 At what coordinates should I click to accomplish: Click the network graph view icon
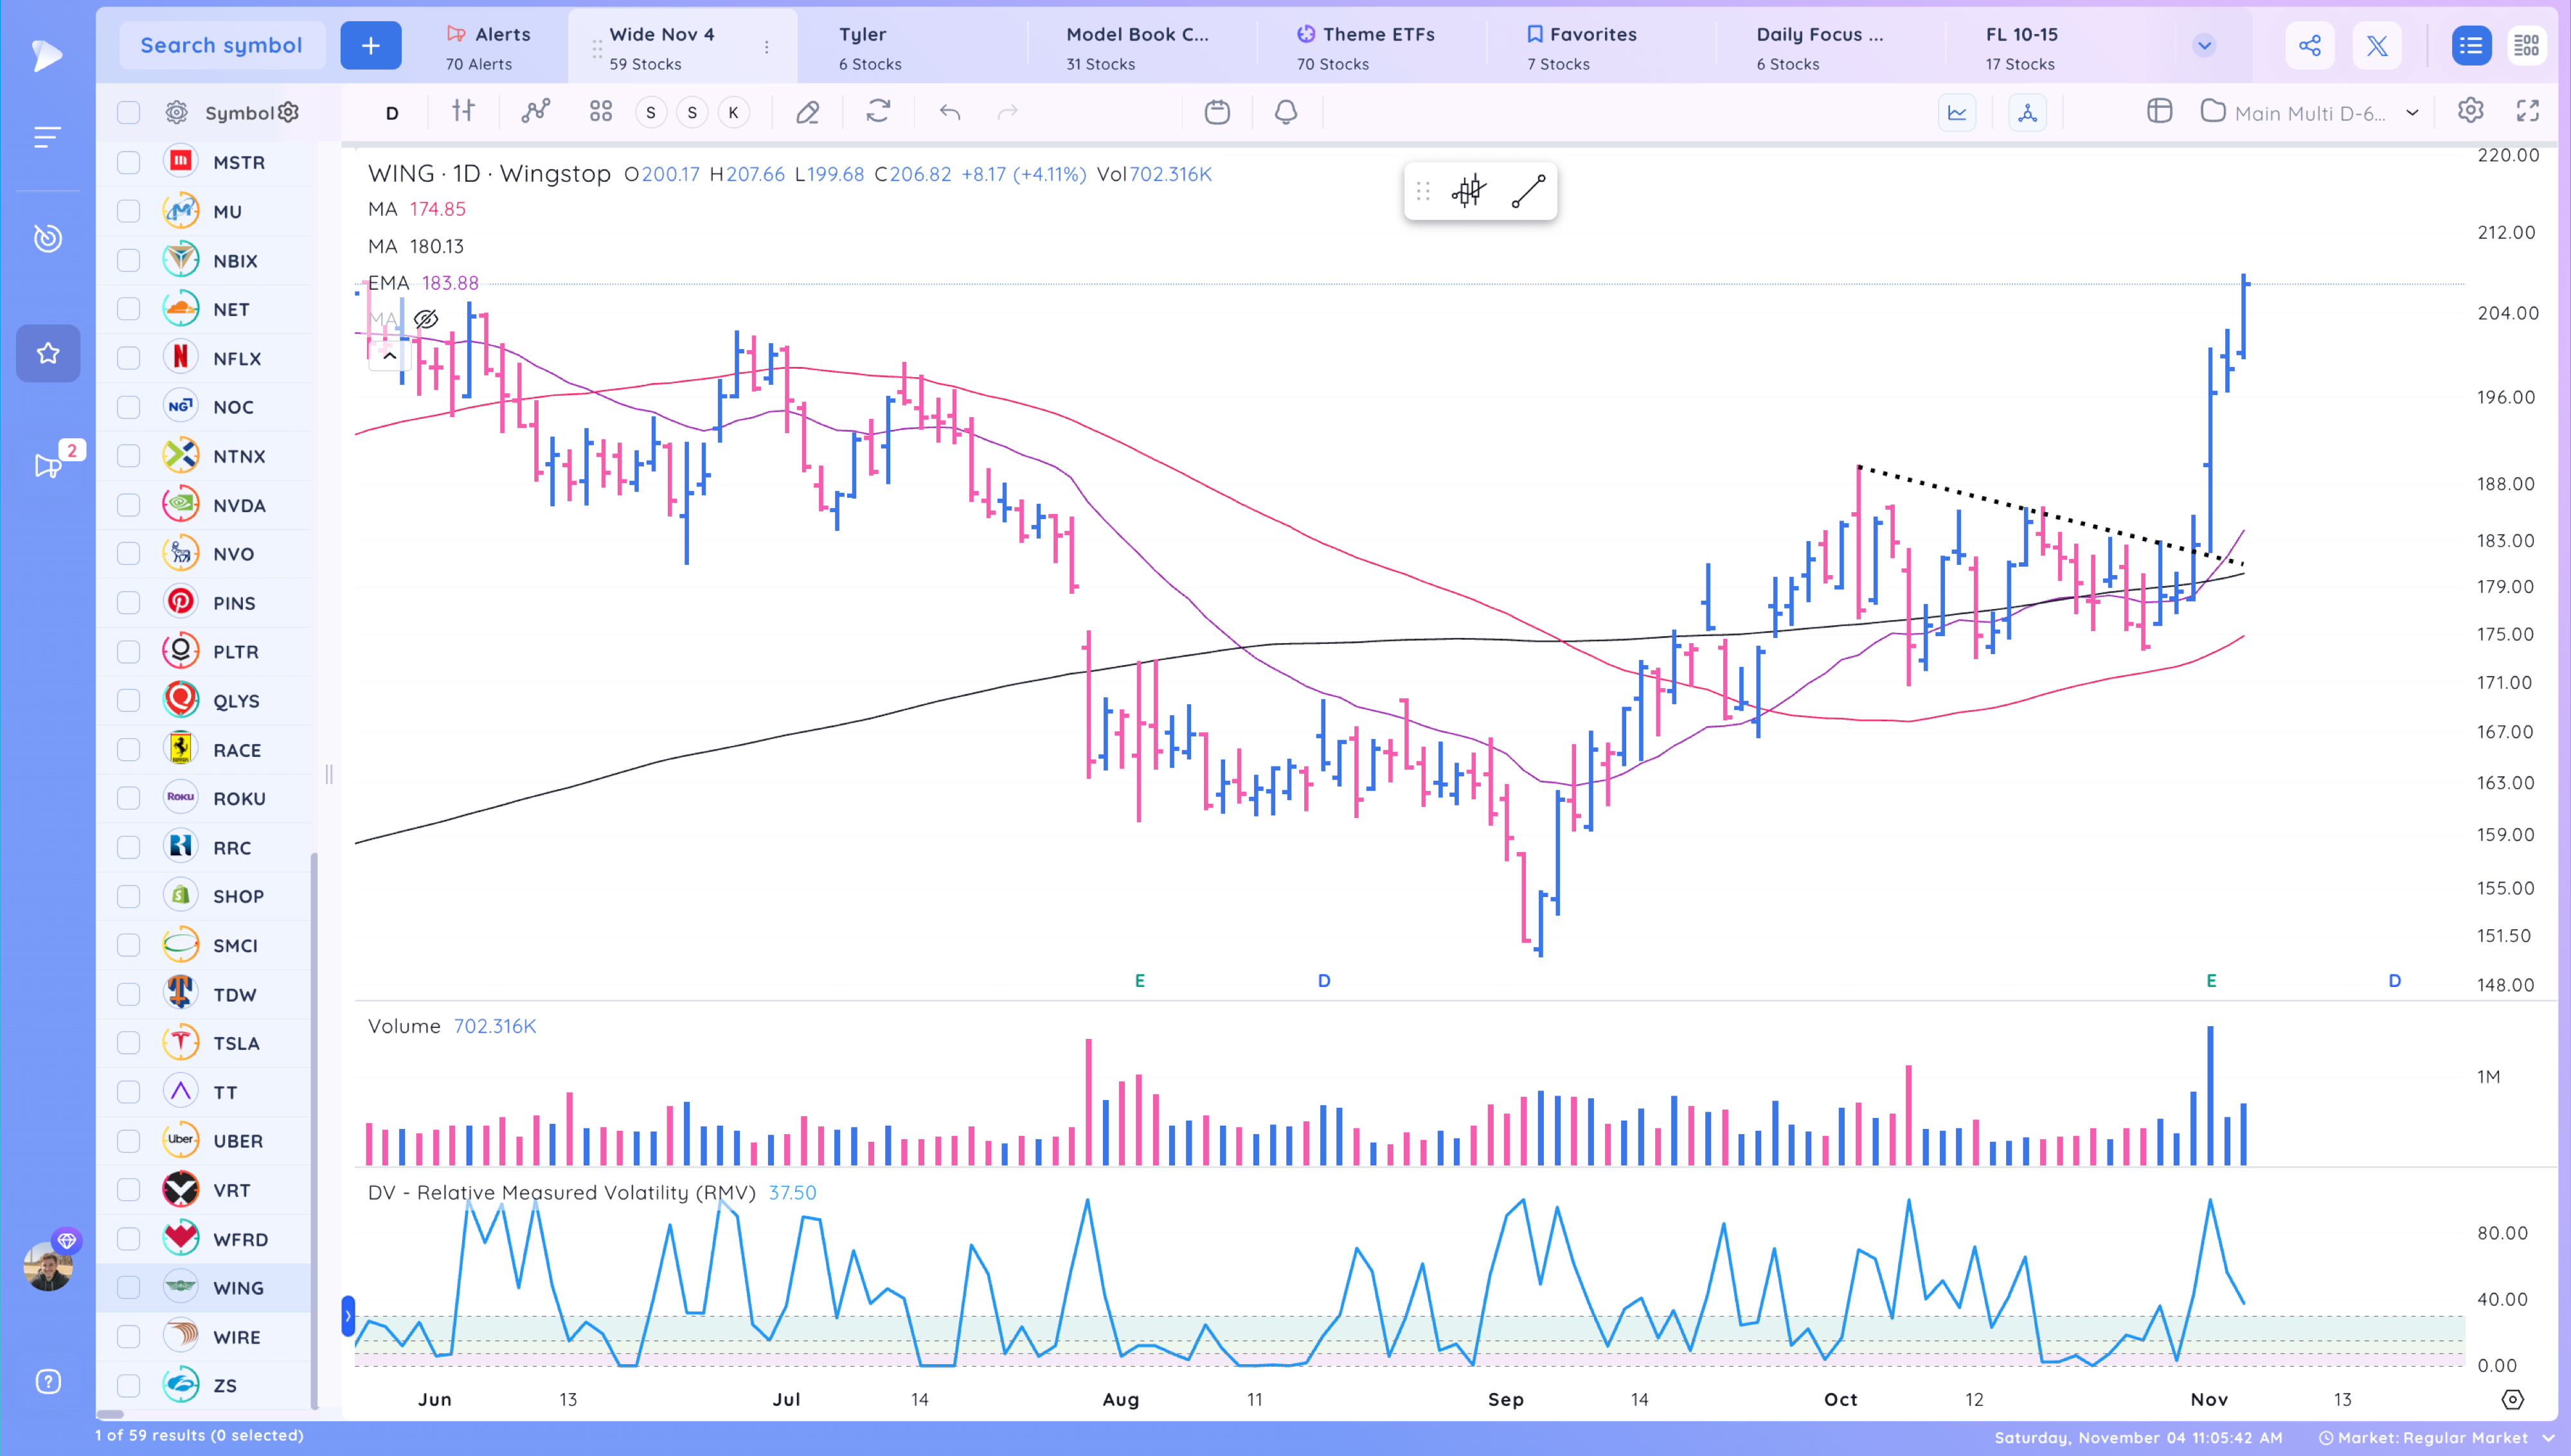[2027, 112]
